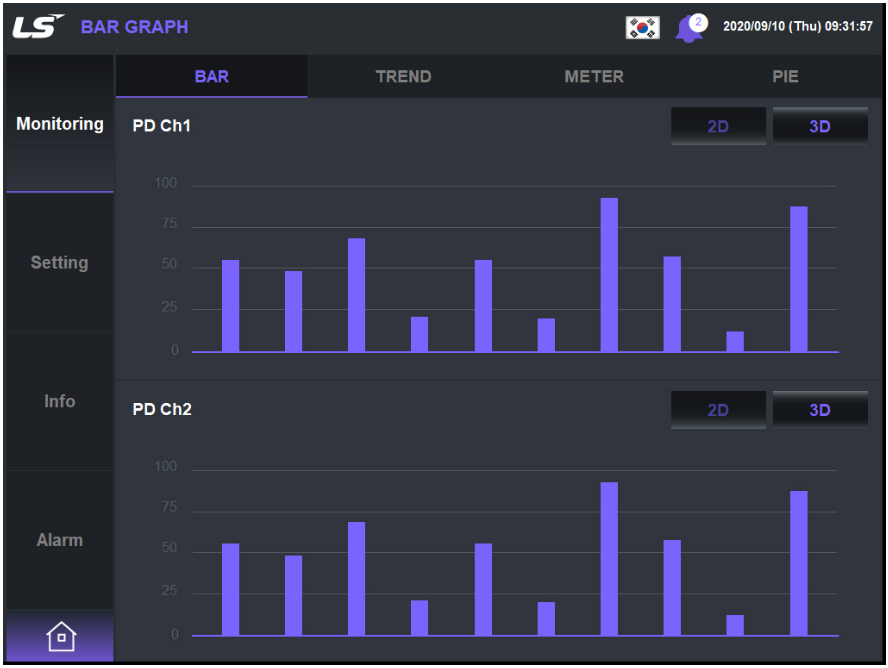This screenshot has width=888, height=668.
Task: Open the PIE tab
Action: tap(786, 76)
